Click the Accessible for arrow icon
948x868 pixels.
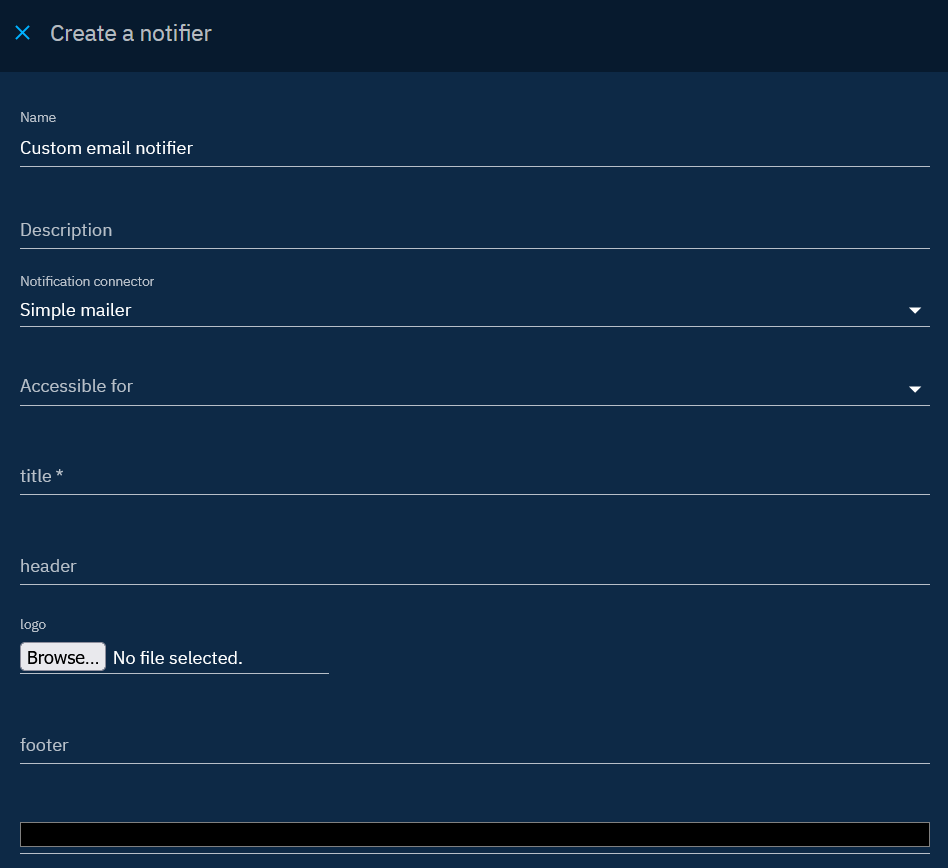coord(914,389)
